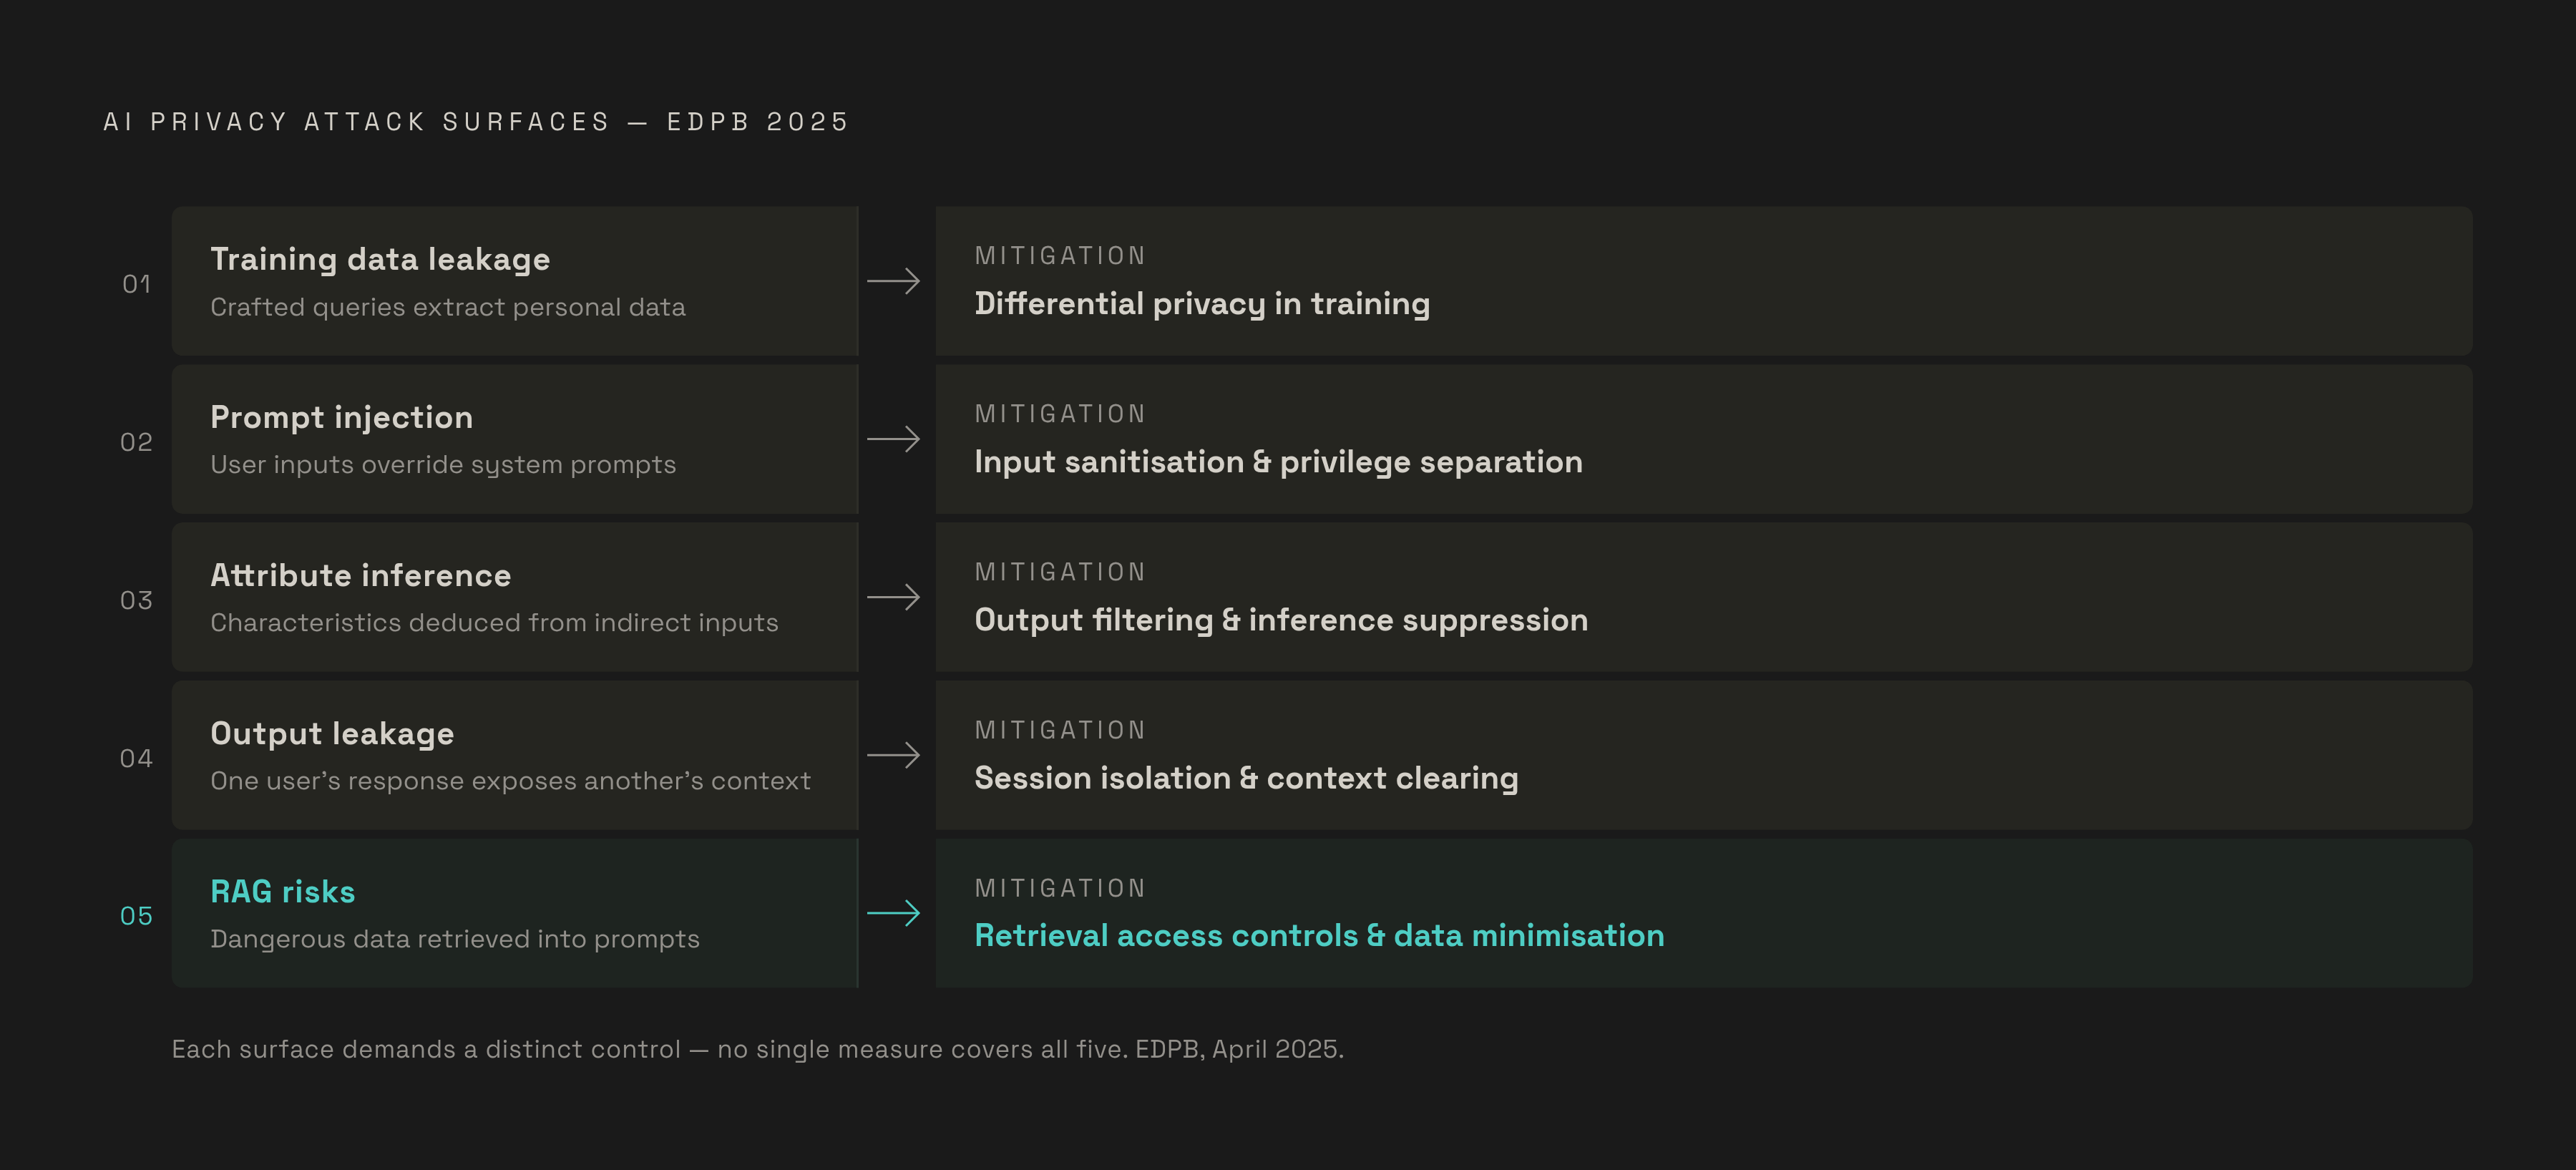Click the footer note 'Each surface demands a distinct control'

(x=425, y=1049)
